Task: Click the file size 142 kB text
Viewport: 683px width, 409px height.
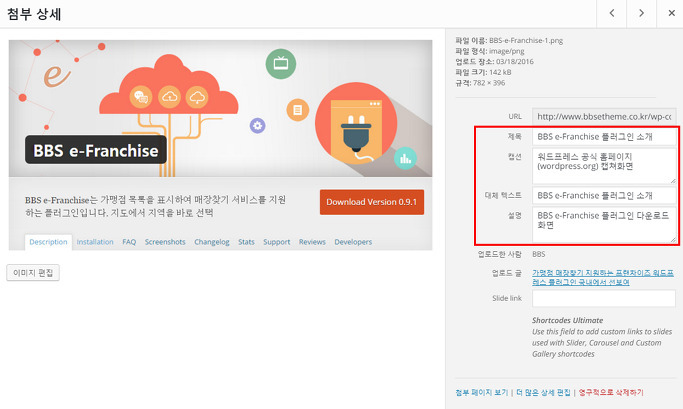Action: pyautogui.click(x=500, y=72)
